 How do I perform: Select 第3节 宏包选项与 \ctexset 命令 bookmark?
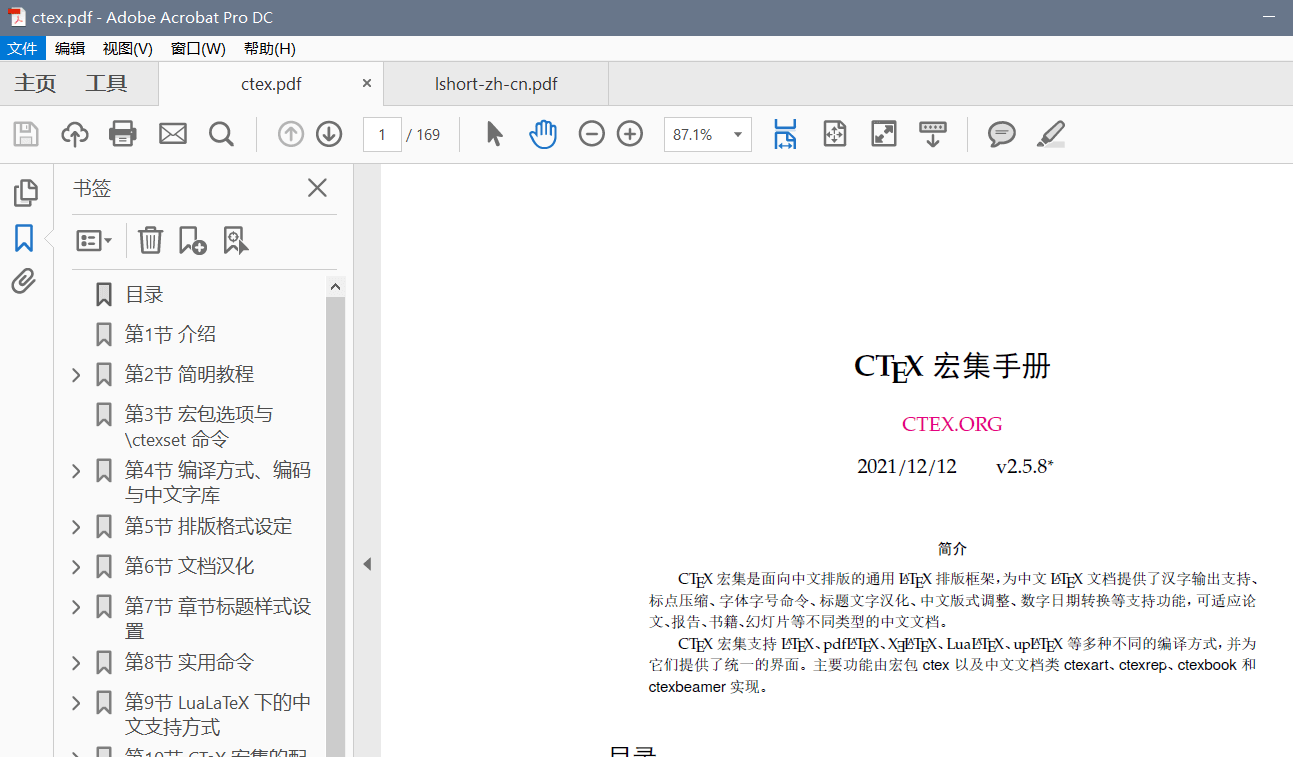pos(198,427)
